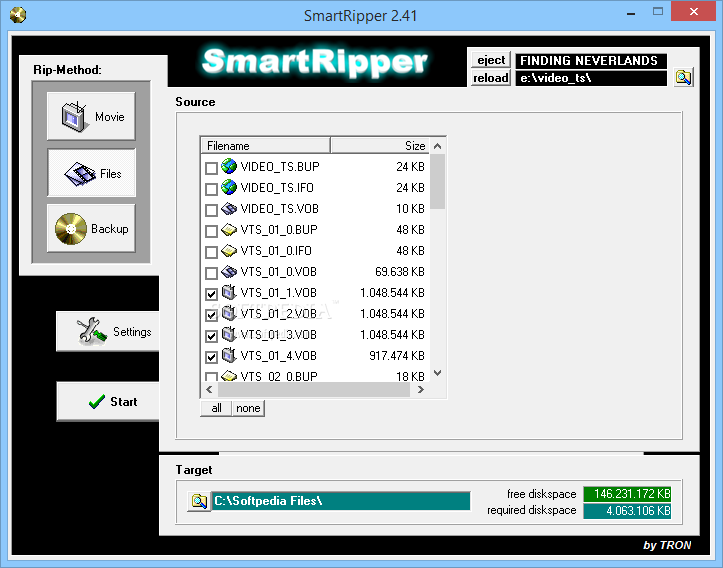This screenshot has height=568, width=723.
Task: Click the horizontal scroll right arrow
Action: (420, 390)
